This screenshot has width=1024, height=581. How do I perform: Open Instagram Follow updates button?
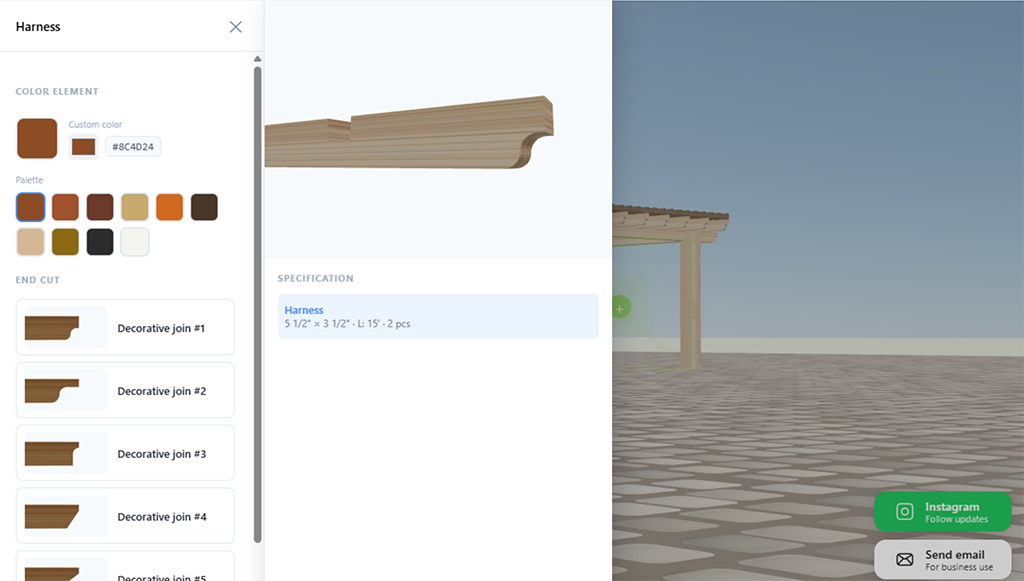coord(942,512)
